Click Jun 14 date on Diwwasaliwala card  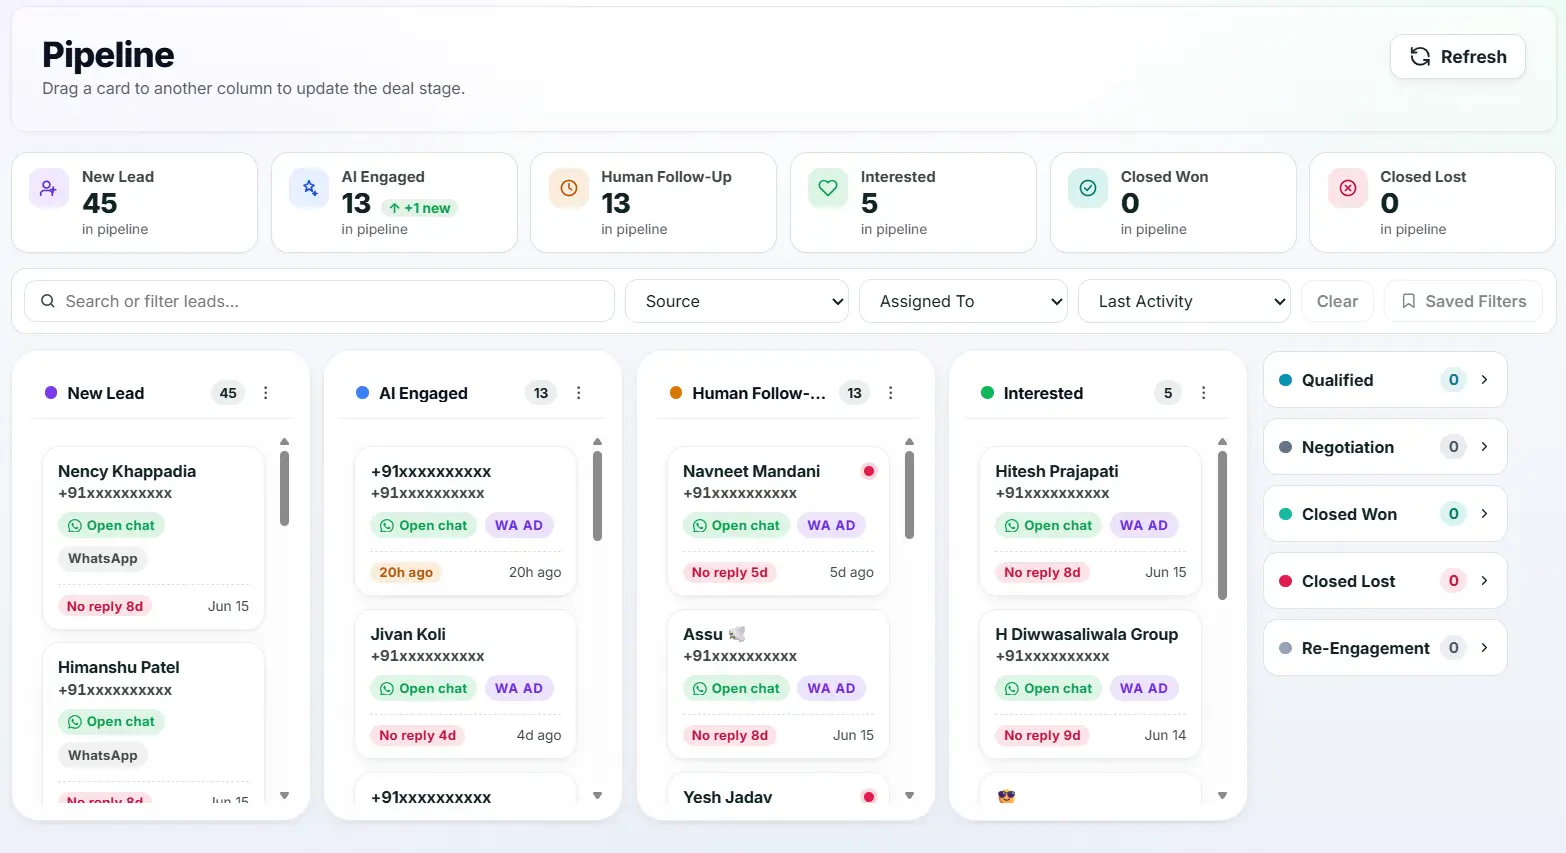pyautogui.click(x=1165, y=735)
